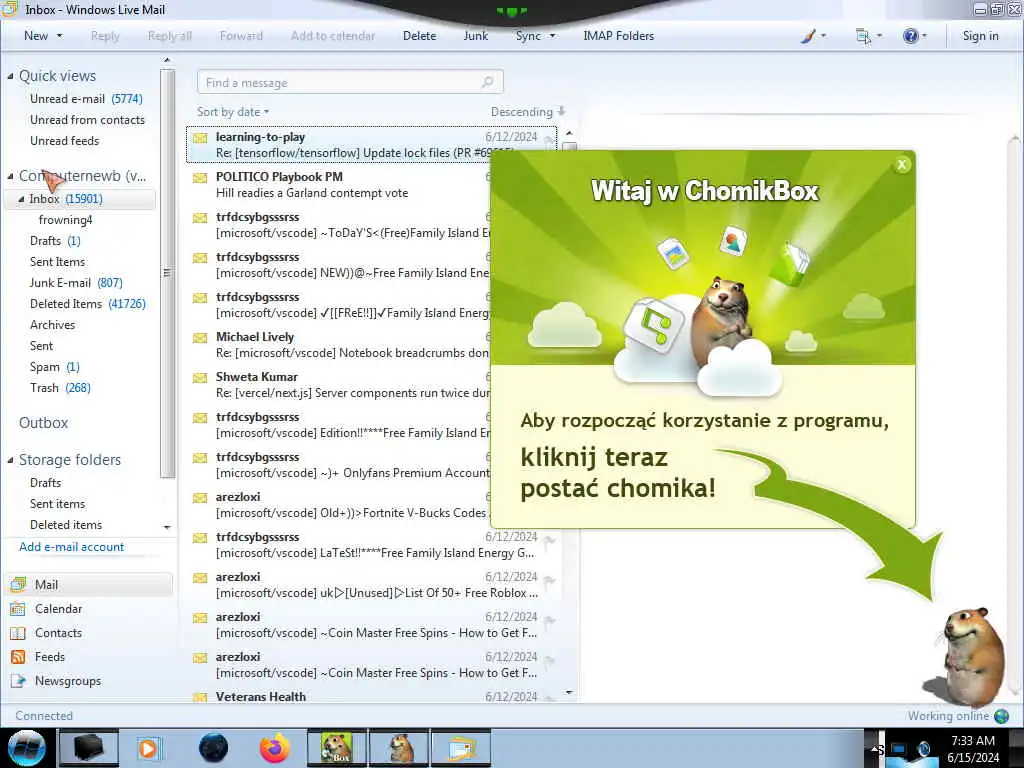Open IMAP Folders from the toolbar
1024x768 pixels.
pos(618,36)
